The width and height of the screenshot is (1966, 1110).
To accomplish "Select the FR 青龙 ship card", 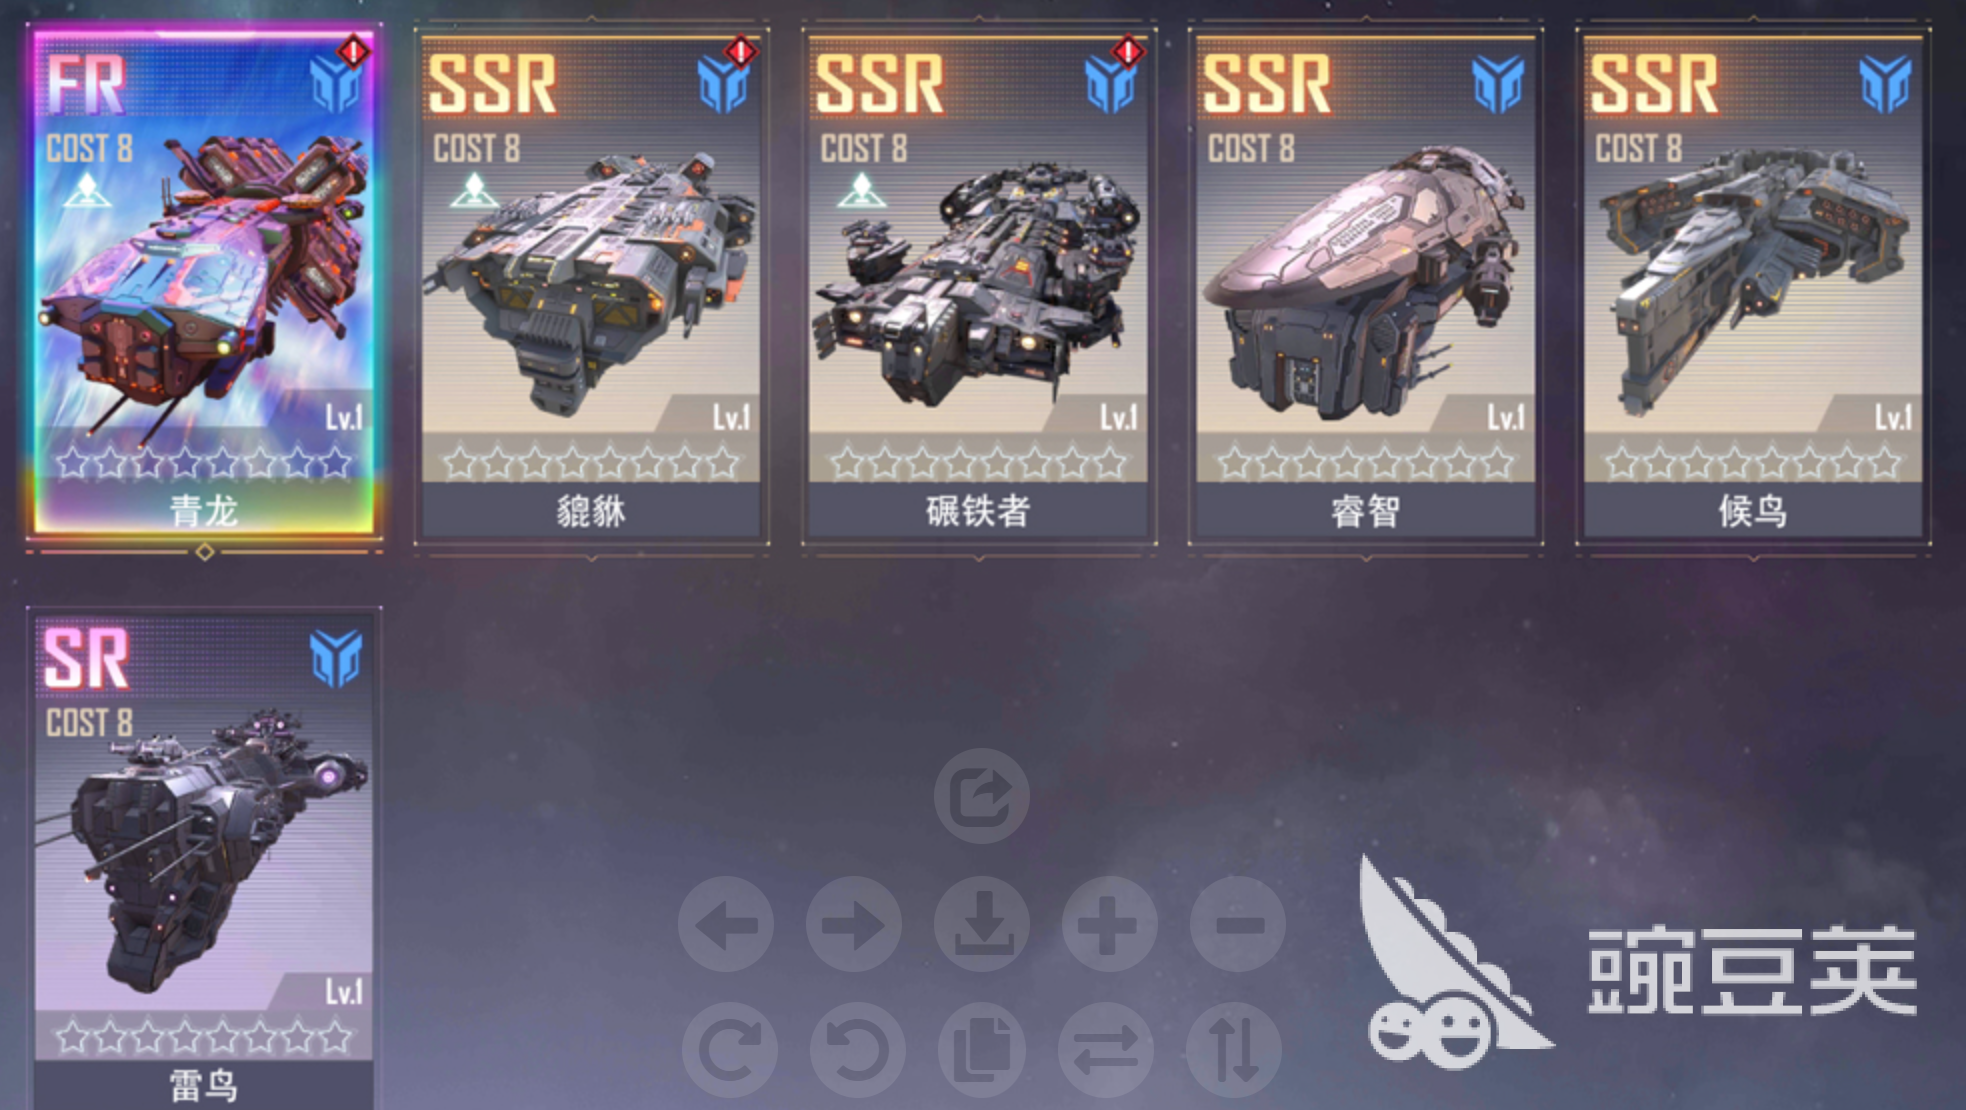I will click(x=204, y=284).
